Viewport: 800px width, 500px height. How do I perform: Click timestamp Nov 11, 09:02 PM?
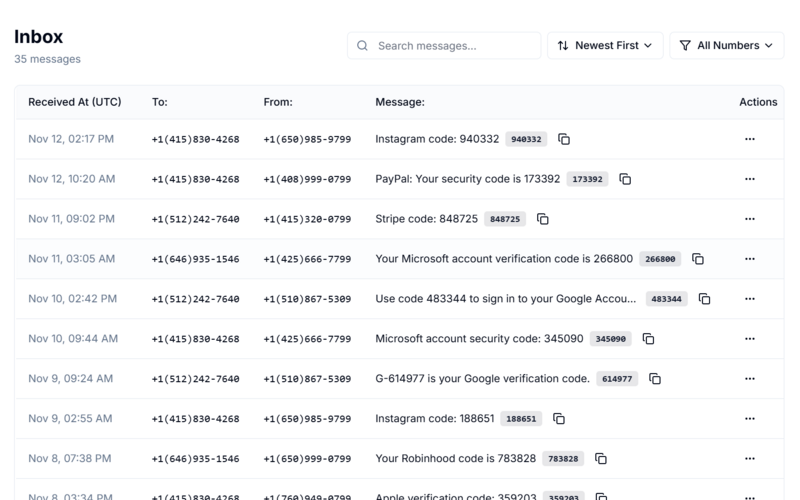pos(71,219)
